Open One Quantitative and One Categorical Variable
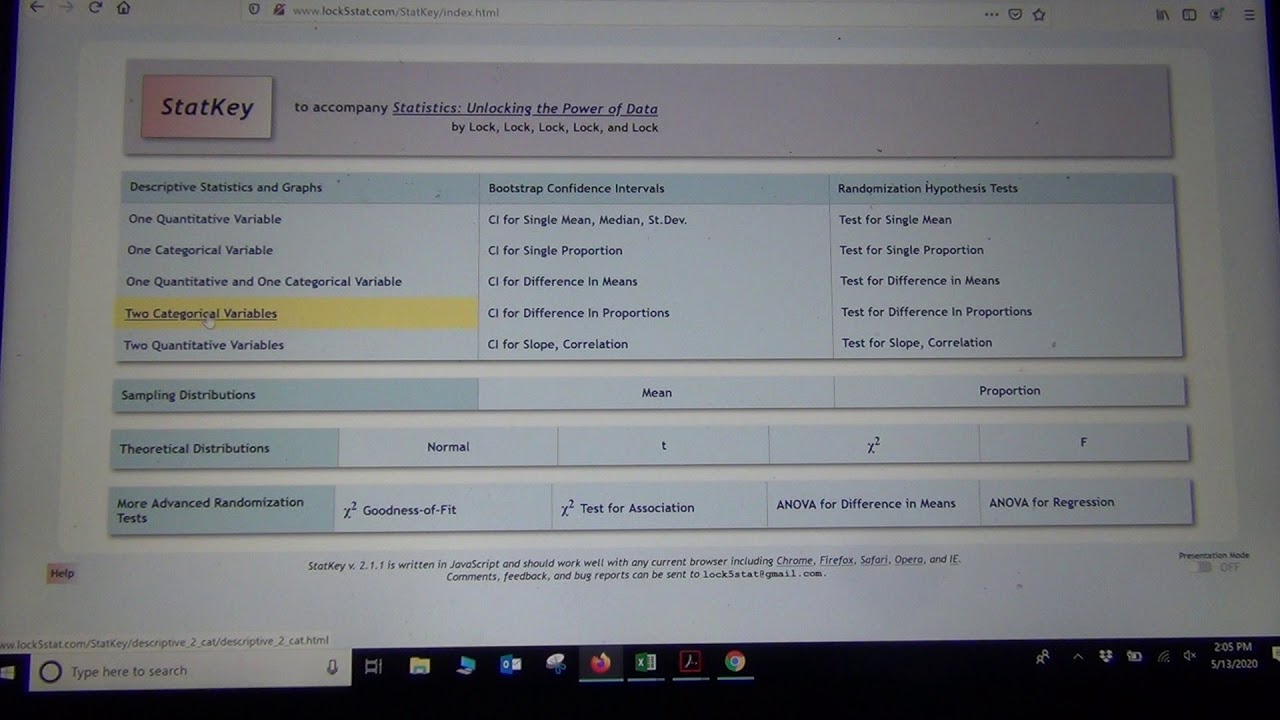1280x720 pixels. [264, 282]
